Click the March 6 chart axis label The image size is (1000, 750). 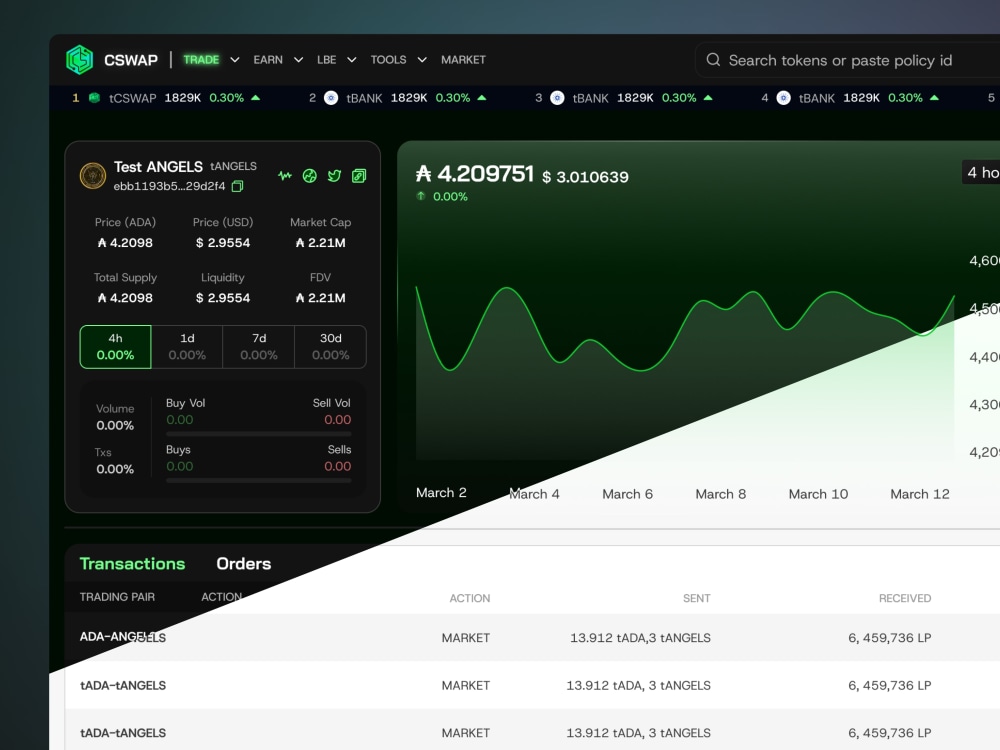point(628,494)
